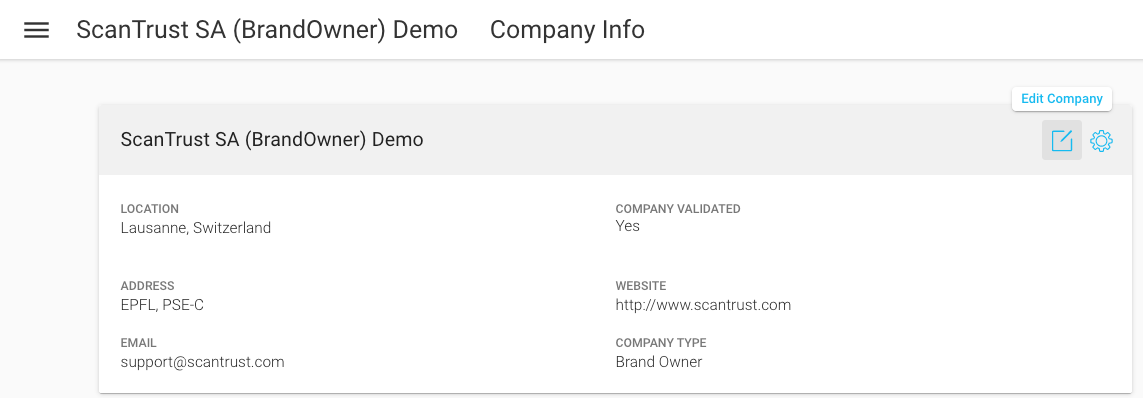Click the COMPANY TYPE label
Viewport: 1143px width, 398px height.
[660, 343]
